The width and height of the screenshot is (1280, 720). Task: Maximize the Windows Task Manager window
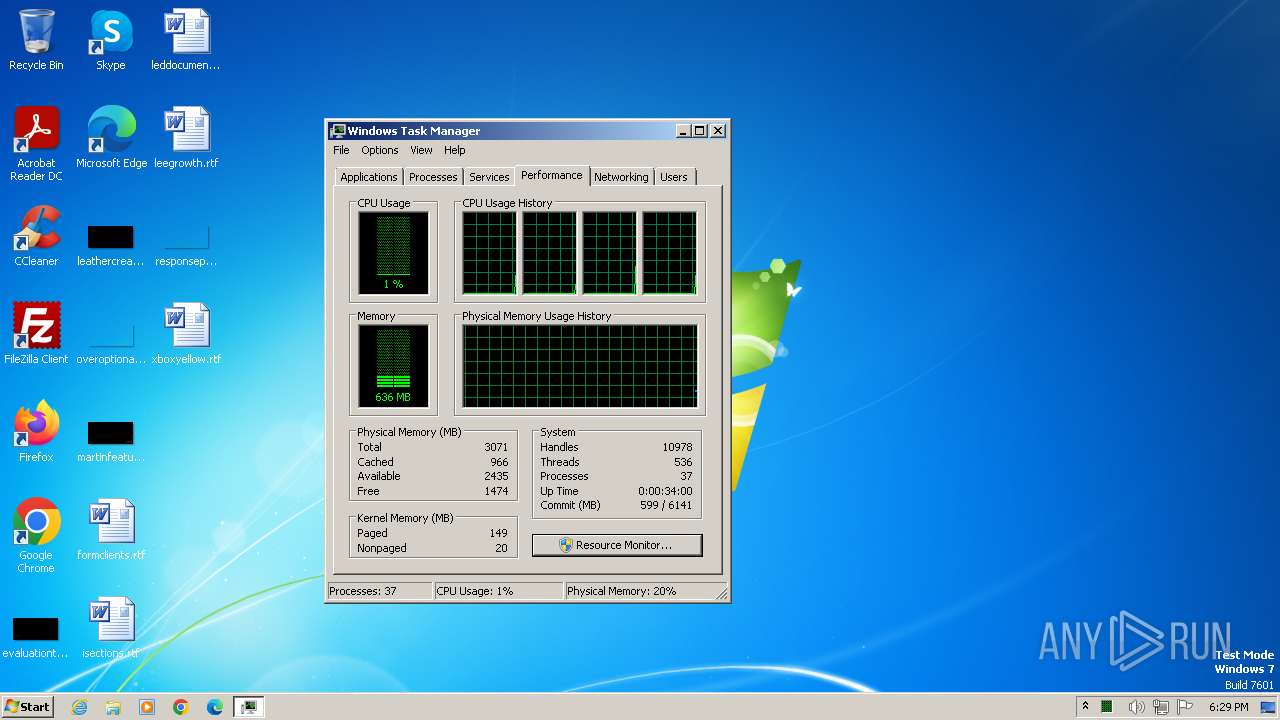(700, 131)
